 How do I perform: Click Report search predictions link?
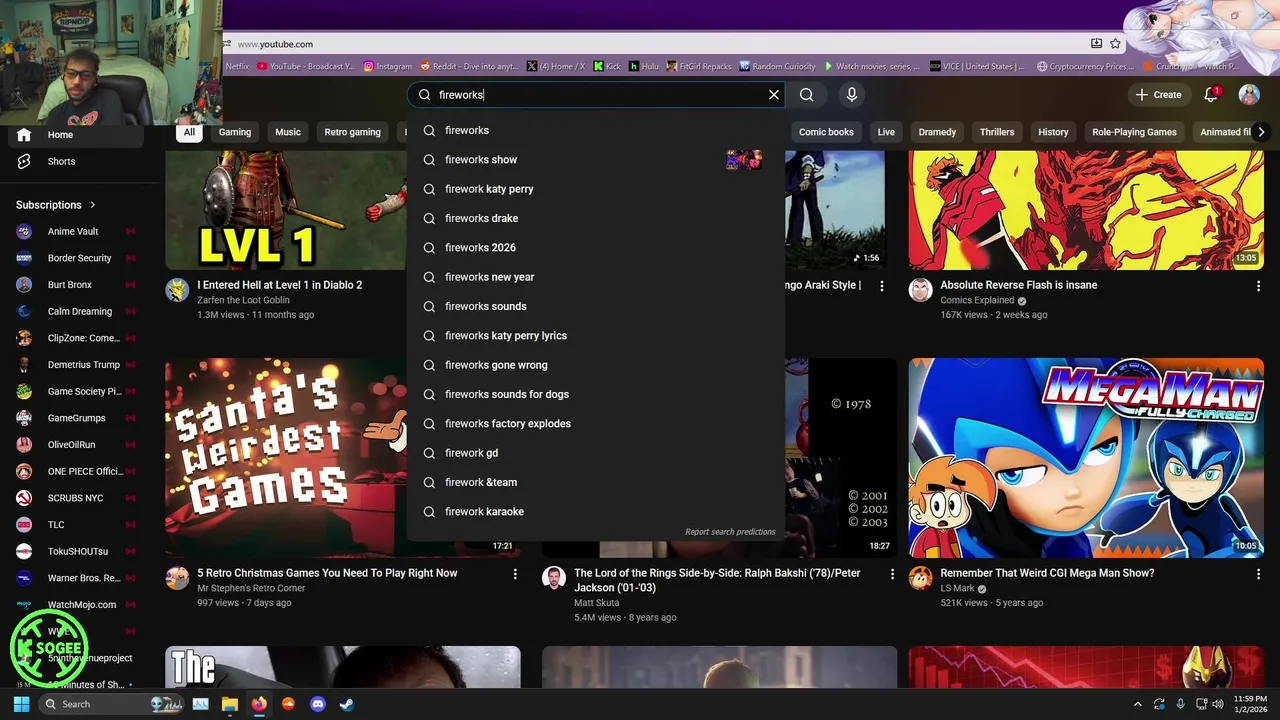[x=730, y=532]
